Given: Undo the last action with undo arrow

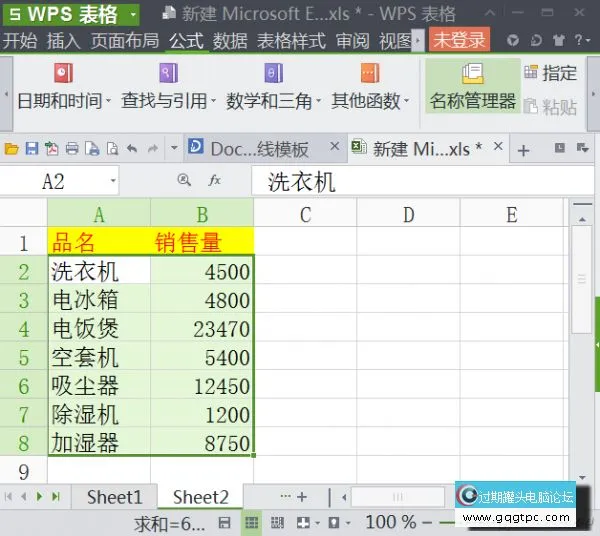Looking at the screenshot, I should pos(132,148).
